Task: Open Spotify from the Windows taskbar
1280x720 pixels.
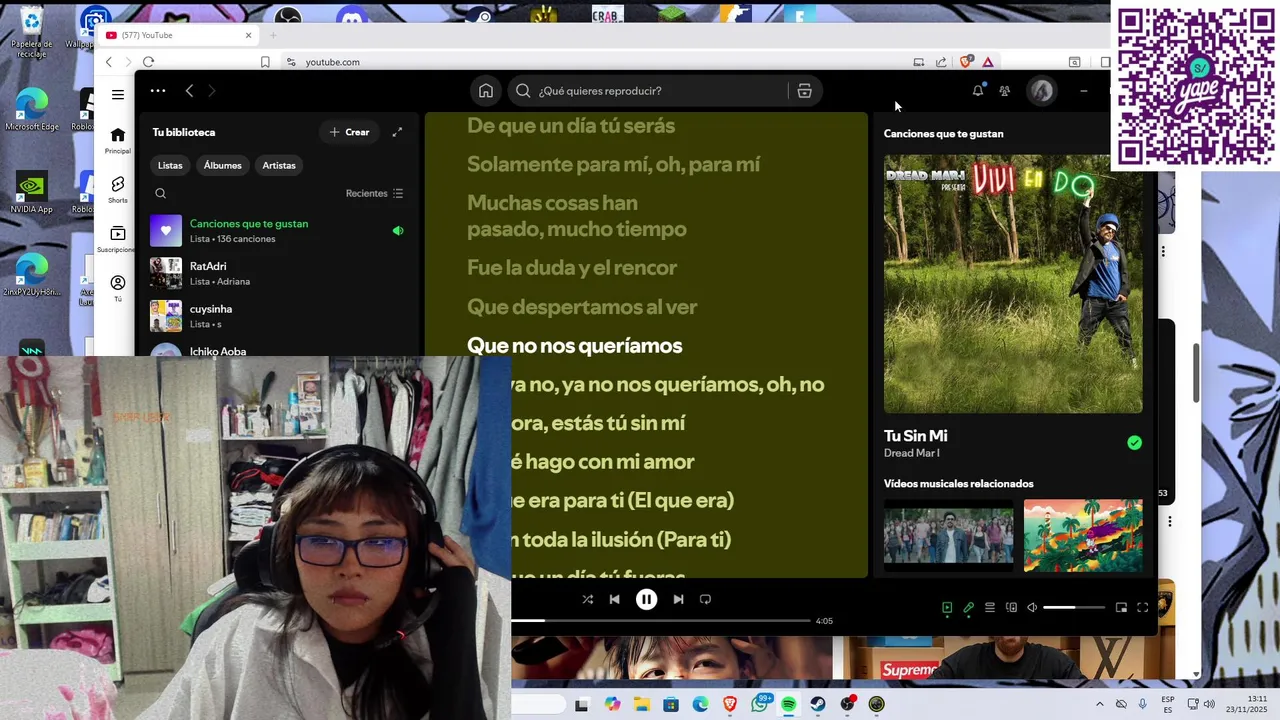Action: point(788,704)
